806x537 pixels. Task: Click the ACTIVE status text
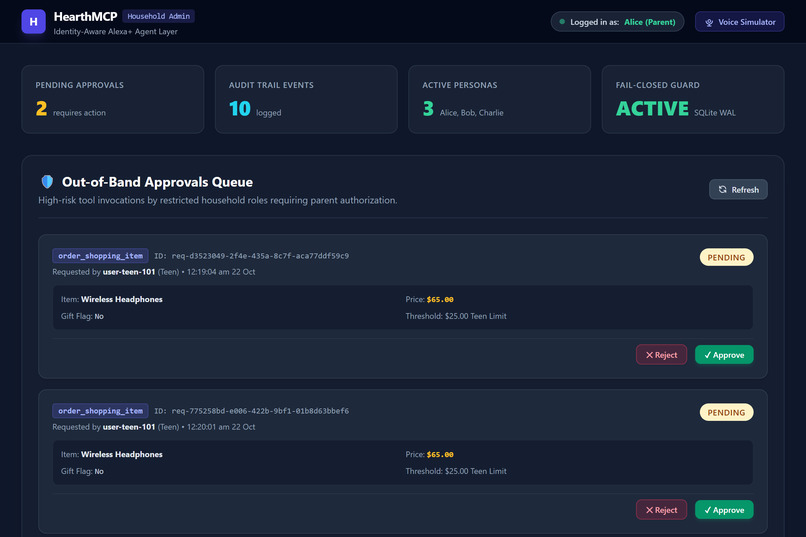(x=652, y=108)
